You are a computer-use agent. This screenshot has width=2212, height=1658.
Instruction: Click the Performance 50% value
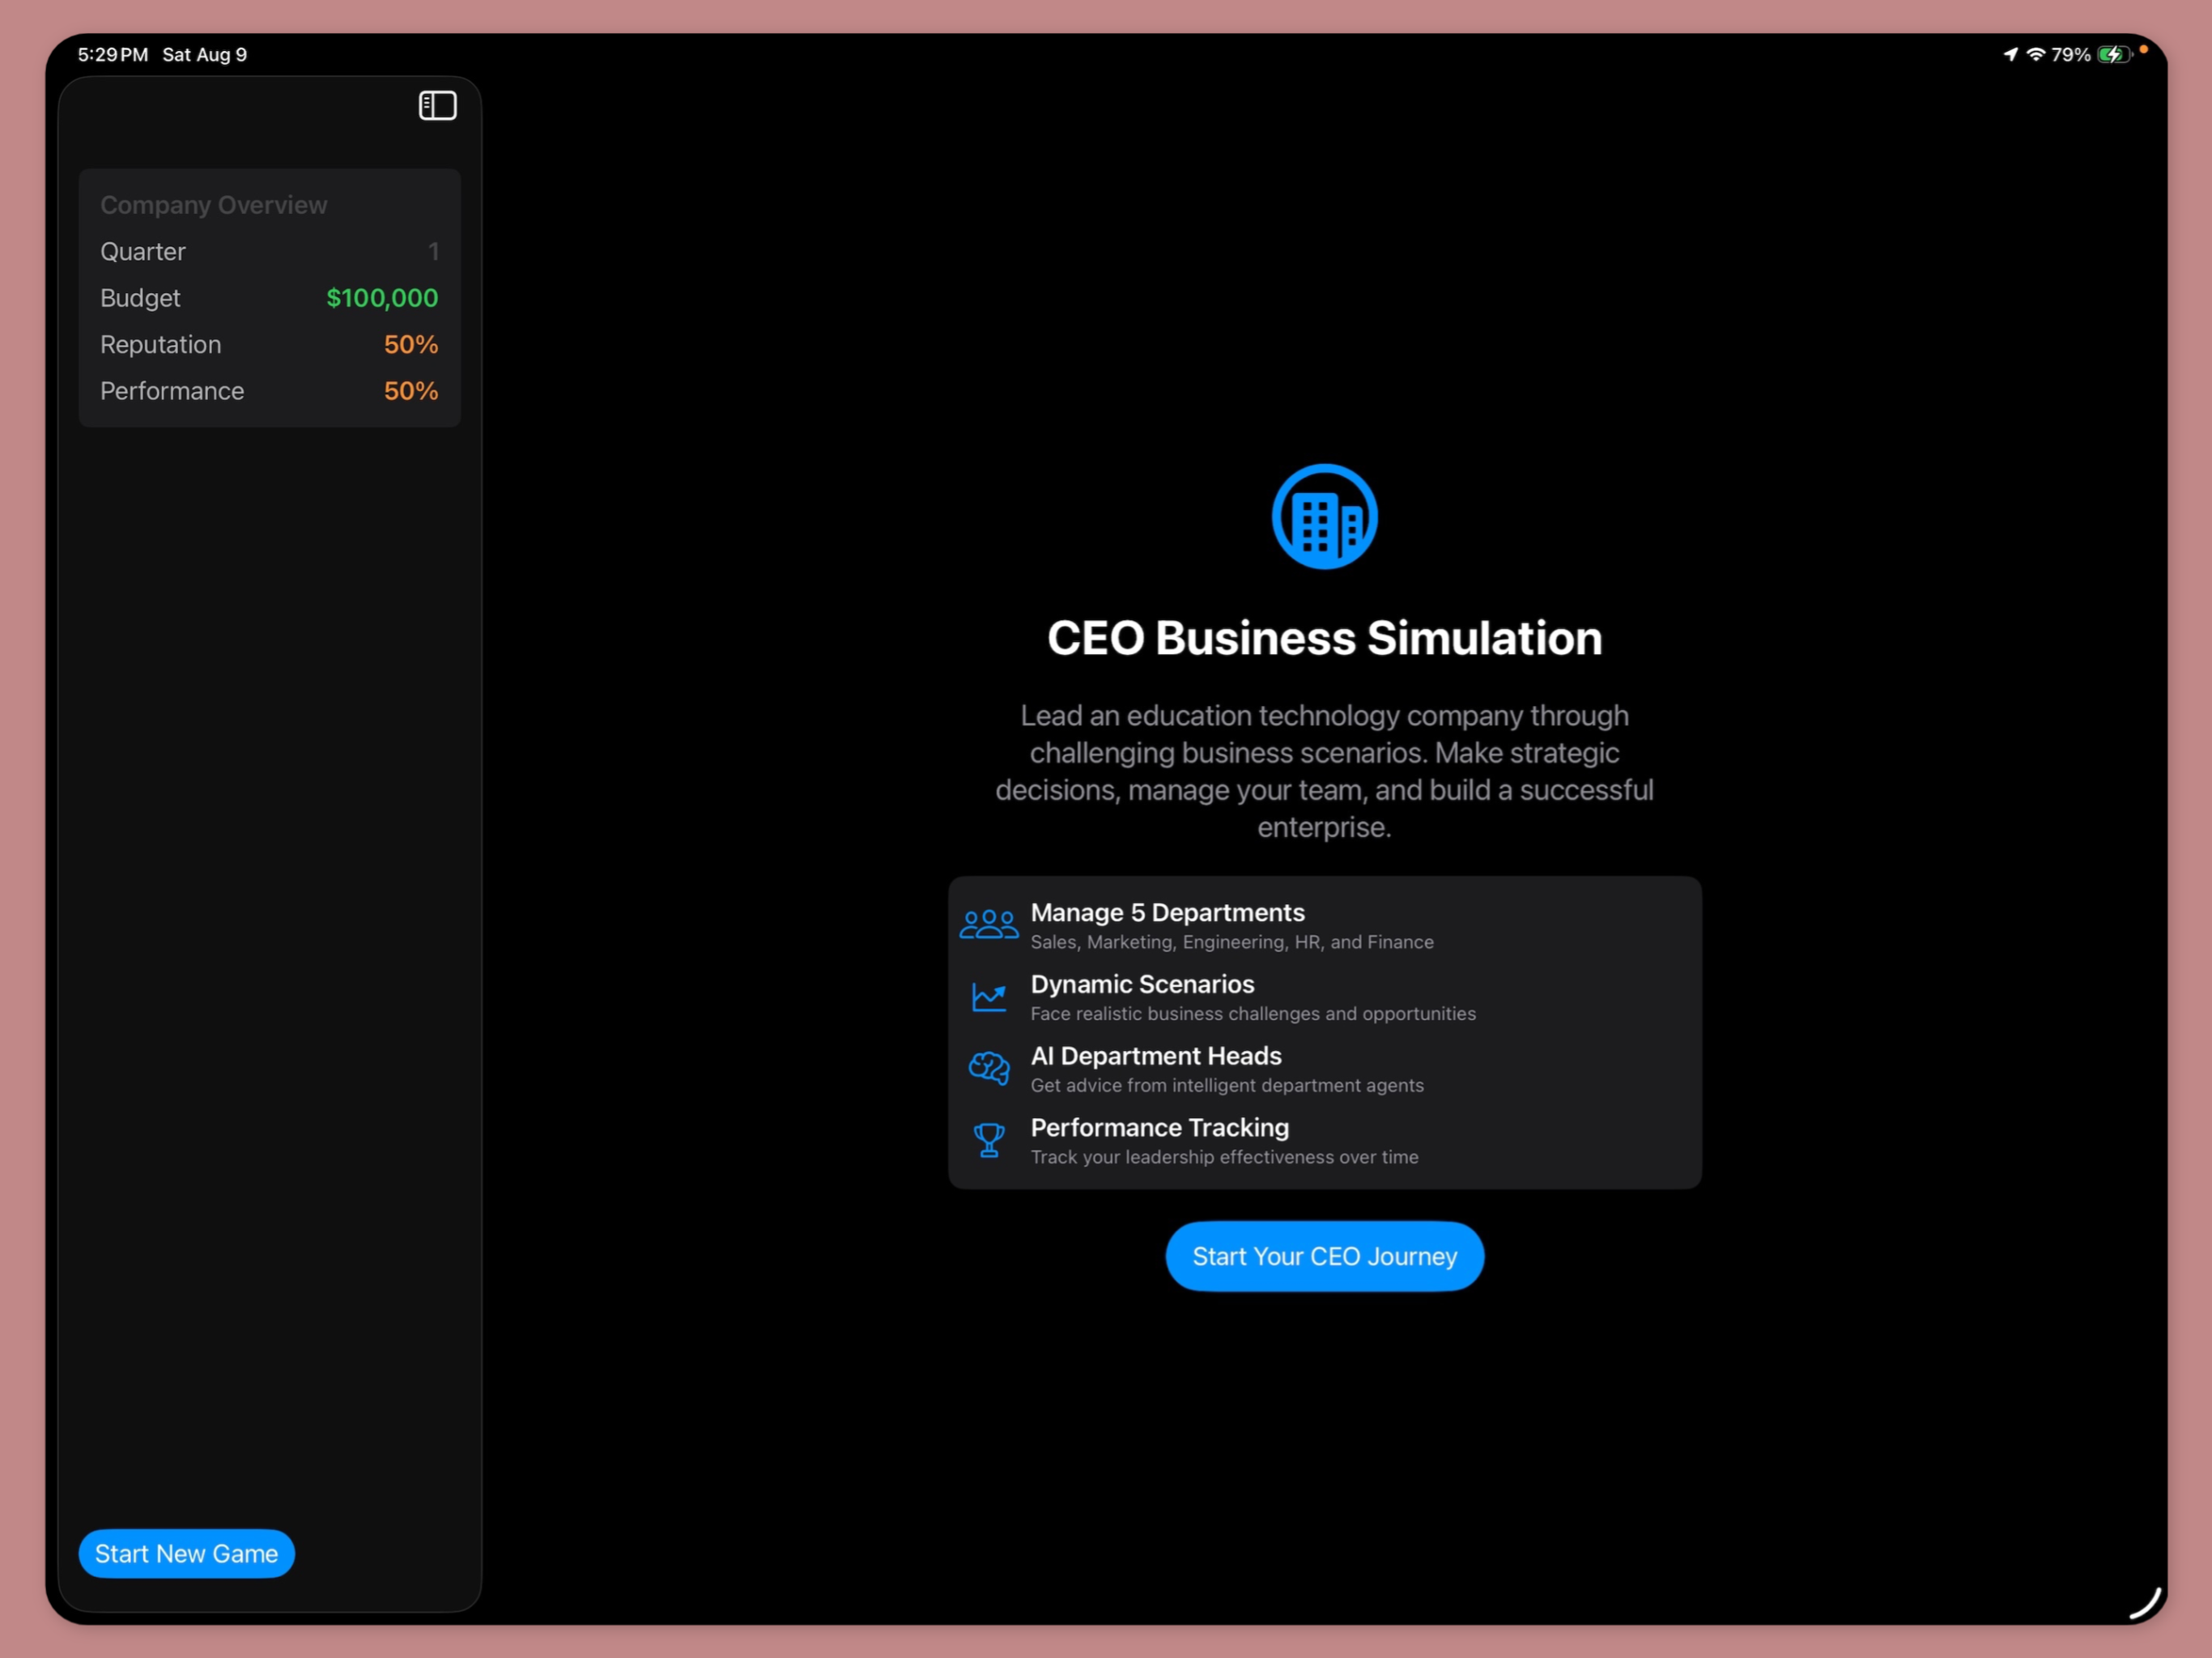pyautogui.click(x=411, y=391)
